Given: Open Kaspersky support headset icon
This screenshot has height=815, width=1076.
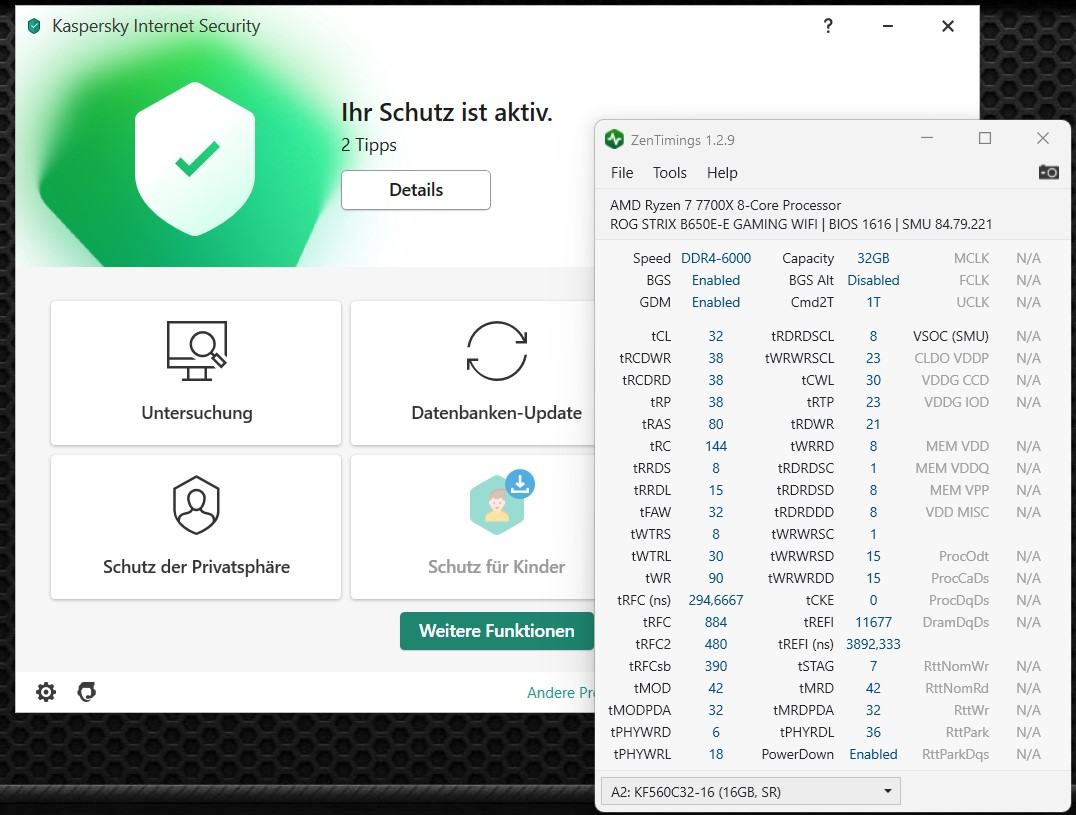Looking at the screenshot, I should (86, 692).
